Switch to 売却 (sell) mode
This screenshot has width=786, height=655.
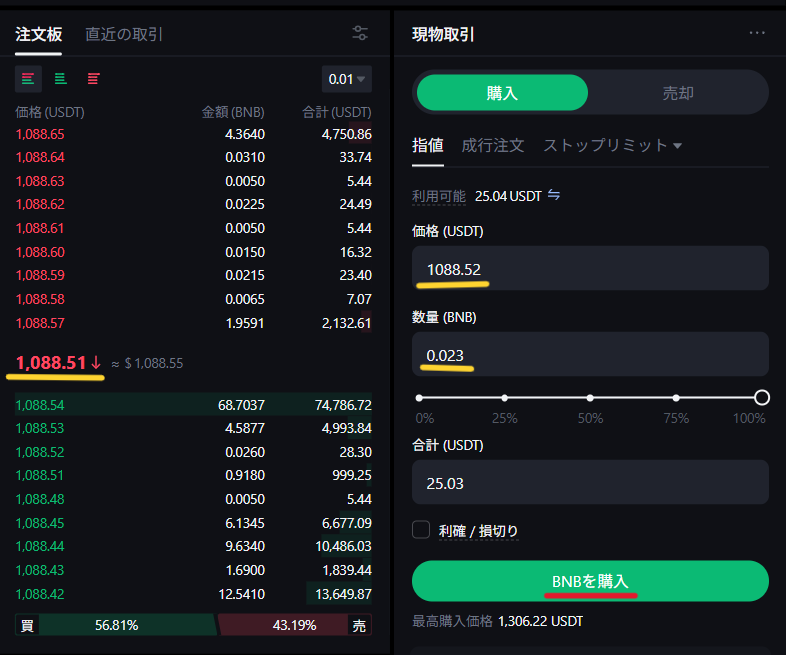tap(678, 93)
